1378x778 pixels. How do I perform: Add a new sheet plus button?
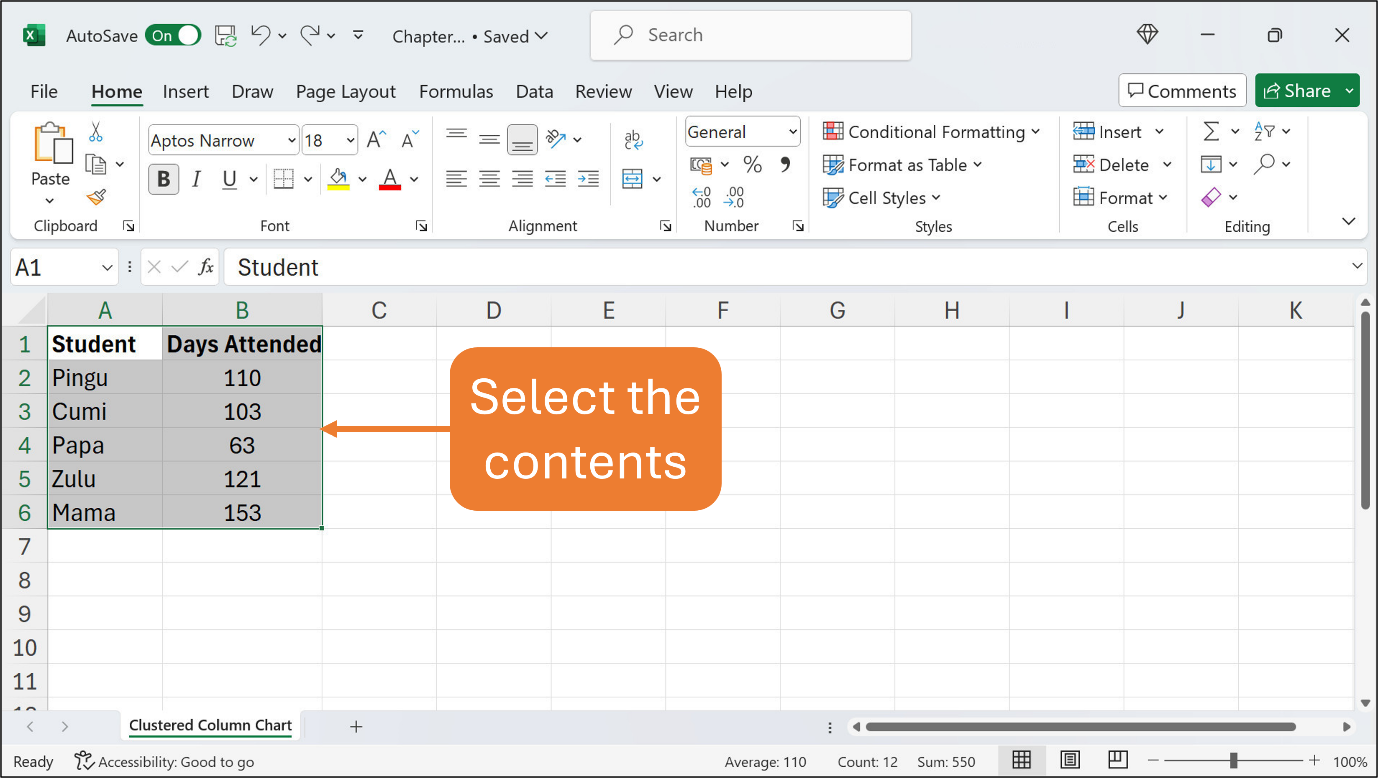356,727
